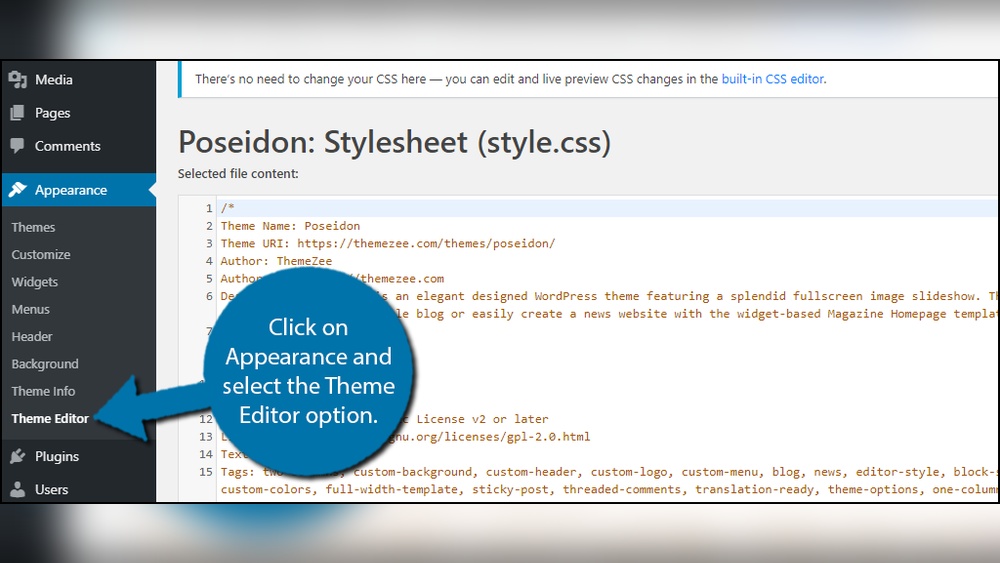Click the Media camera icon in sidebar
The width and height of the screenshot is (1000, 563).
coord(17,80)
